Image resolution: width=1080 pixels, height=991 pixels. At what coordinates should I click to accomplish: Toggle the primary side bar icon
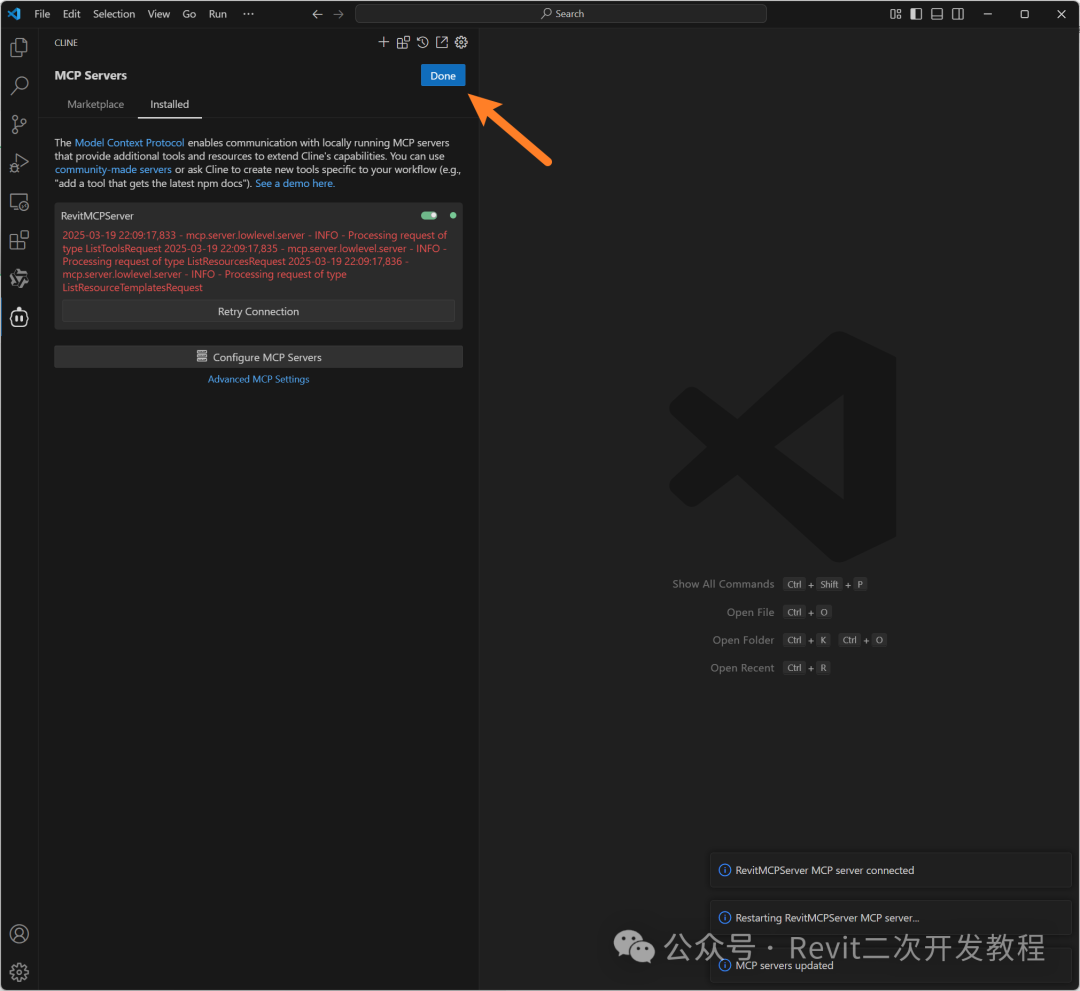(916, 14)
